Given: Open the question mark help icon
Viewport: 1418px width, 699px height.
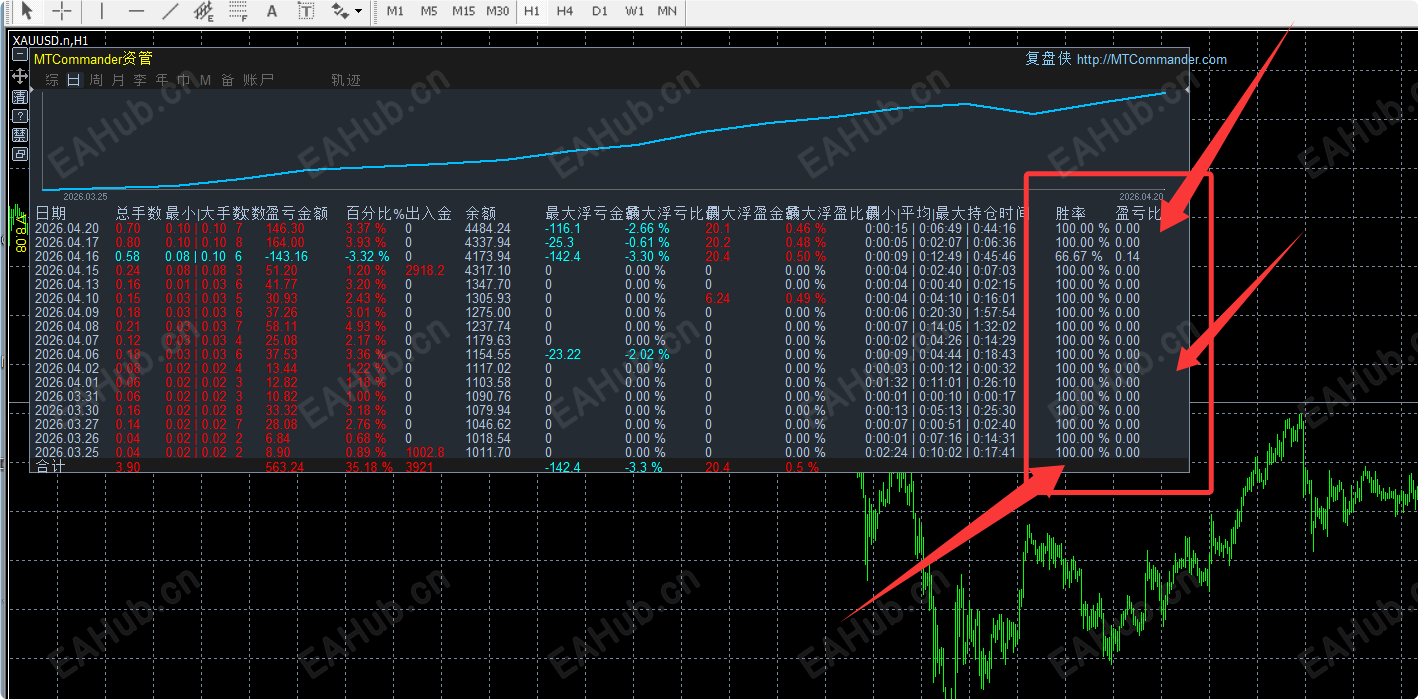Looking at the screenshot, I should point(20,116).
